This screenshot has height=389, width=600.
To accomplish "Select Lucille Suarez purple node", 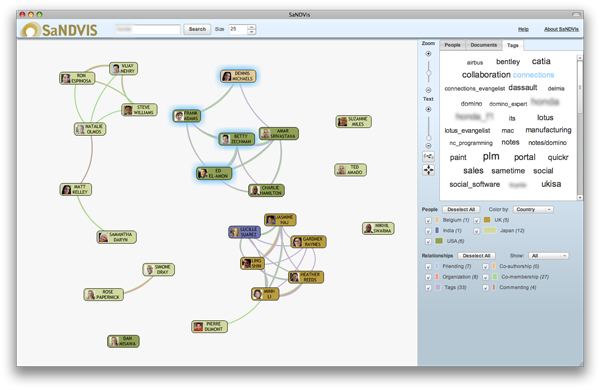I will 245,232.
